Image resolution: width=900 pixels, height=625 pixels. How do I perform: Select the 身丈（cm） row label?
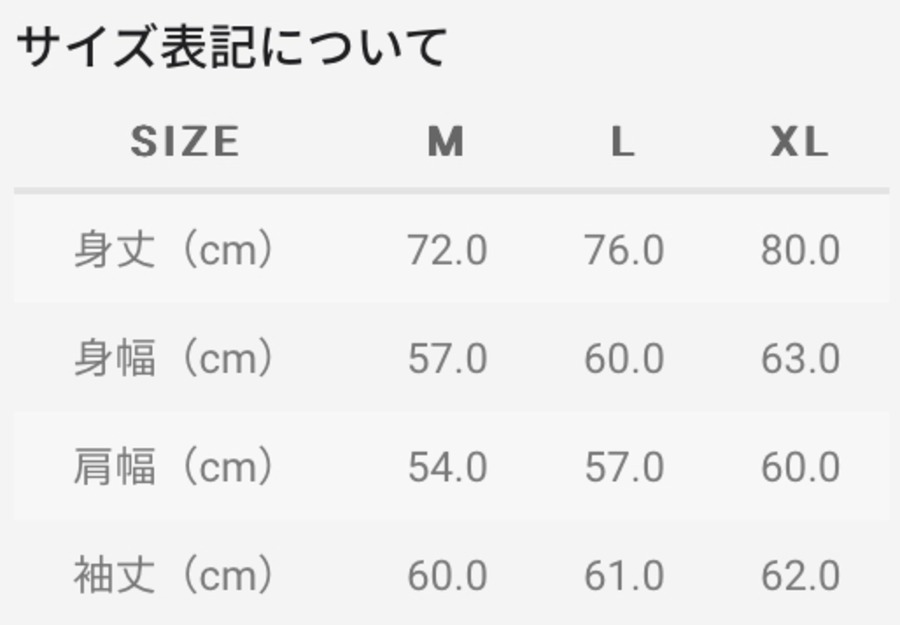click(x=174, y=250)
